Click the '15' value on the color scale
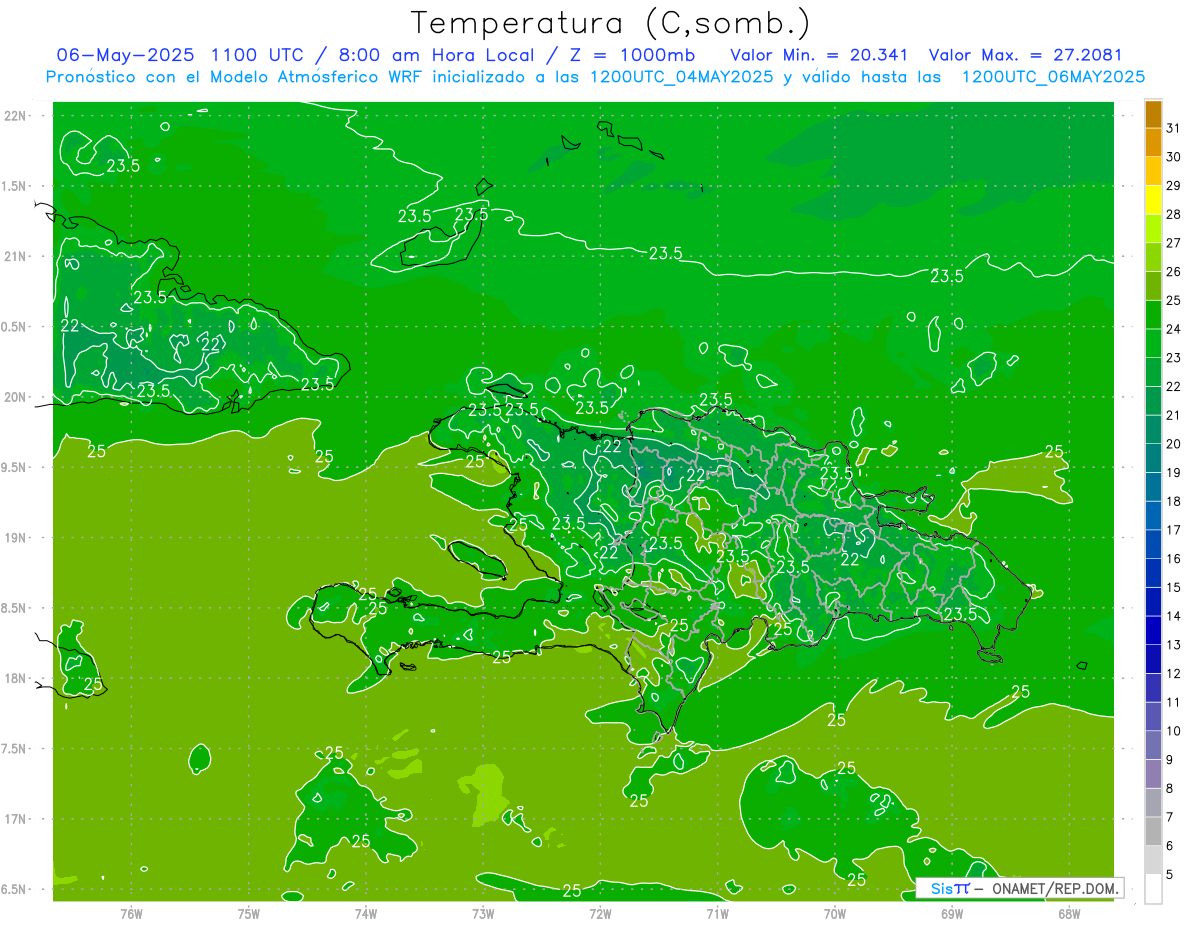The image size is (1200, 927). point(1174,587)
